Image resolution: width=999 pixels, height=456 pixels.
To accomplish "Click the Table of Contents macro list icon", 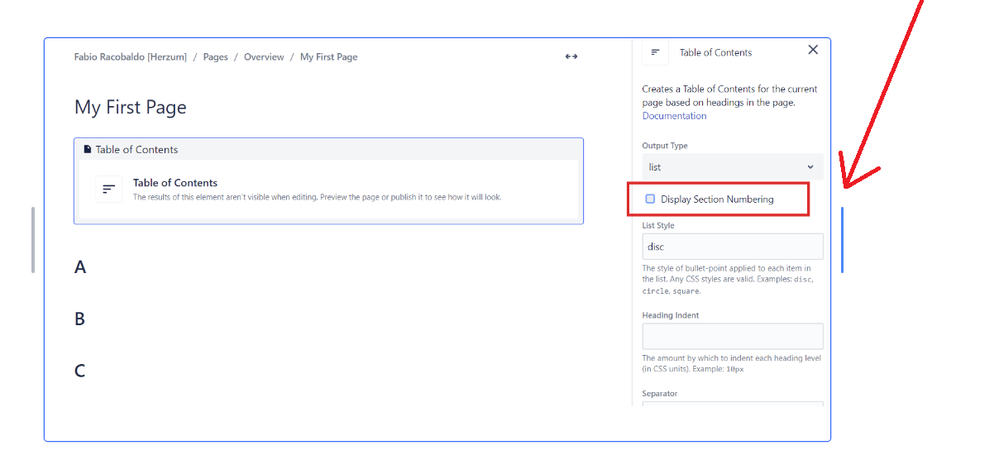I will [109, 189].
